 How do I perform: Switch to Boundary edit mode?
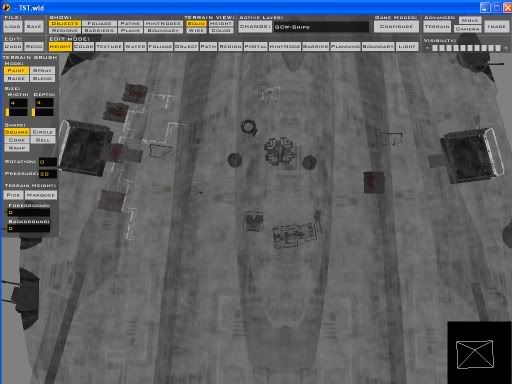378,47
